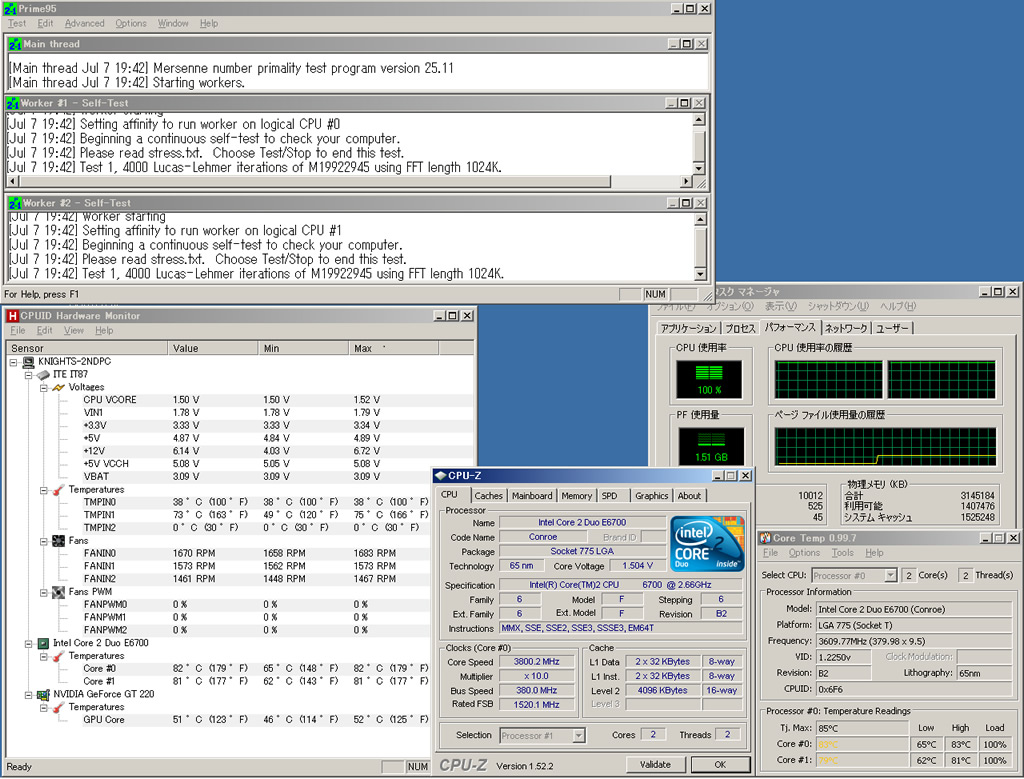
Task: Click the Intel Core 2 Duo E6700 CPU icon
Action: pyautogui.click(x=43, y=643)
